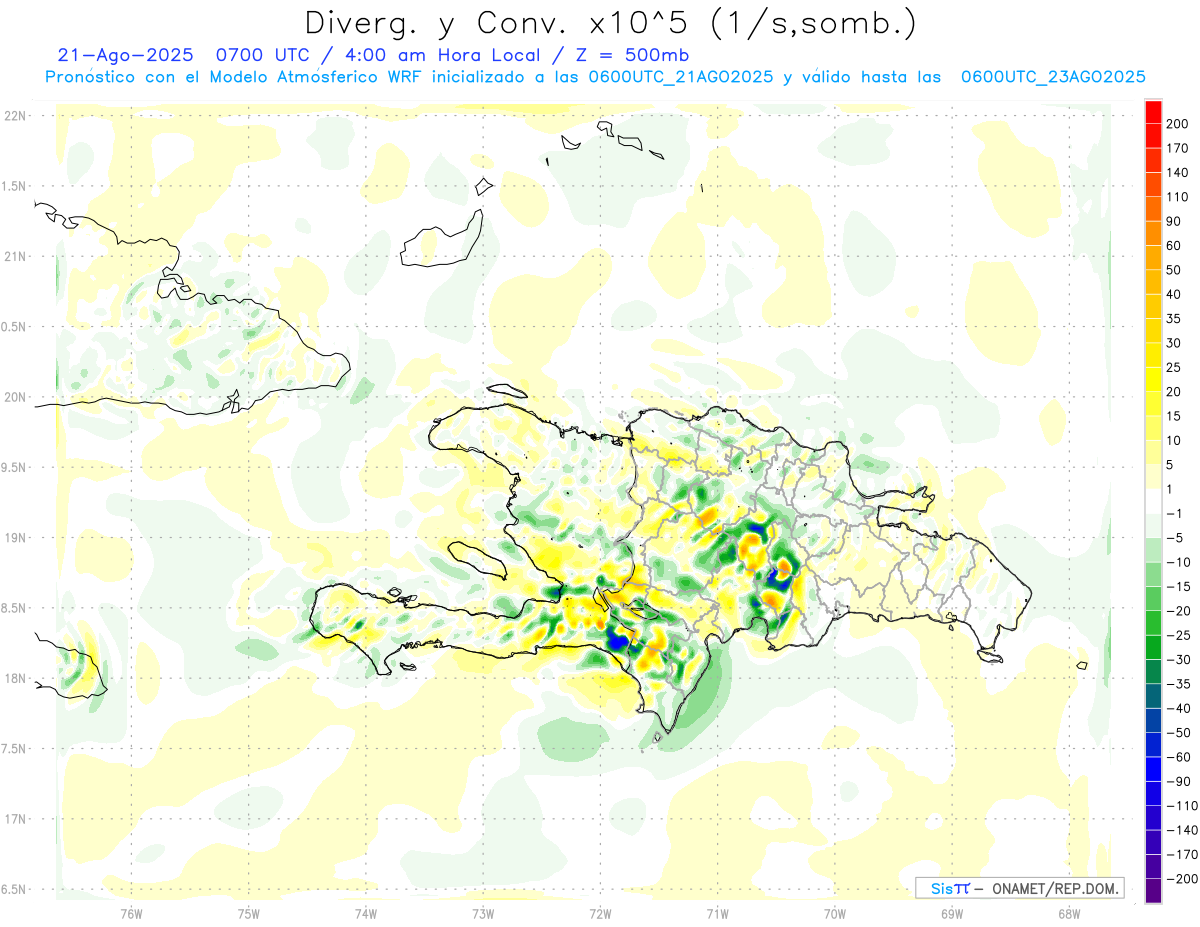Click the positive legend value 40
Viewport: 1200px width, 927px height.
1174,294
